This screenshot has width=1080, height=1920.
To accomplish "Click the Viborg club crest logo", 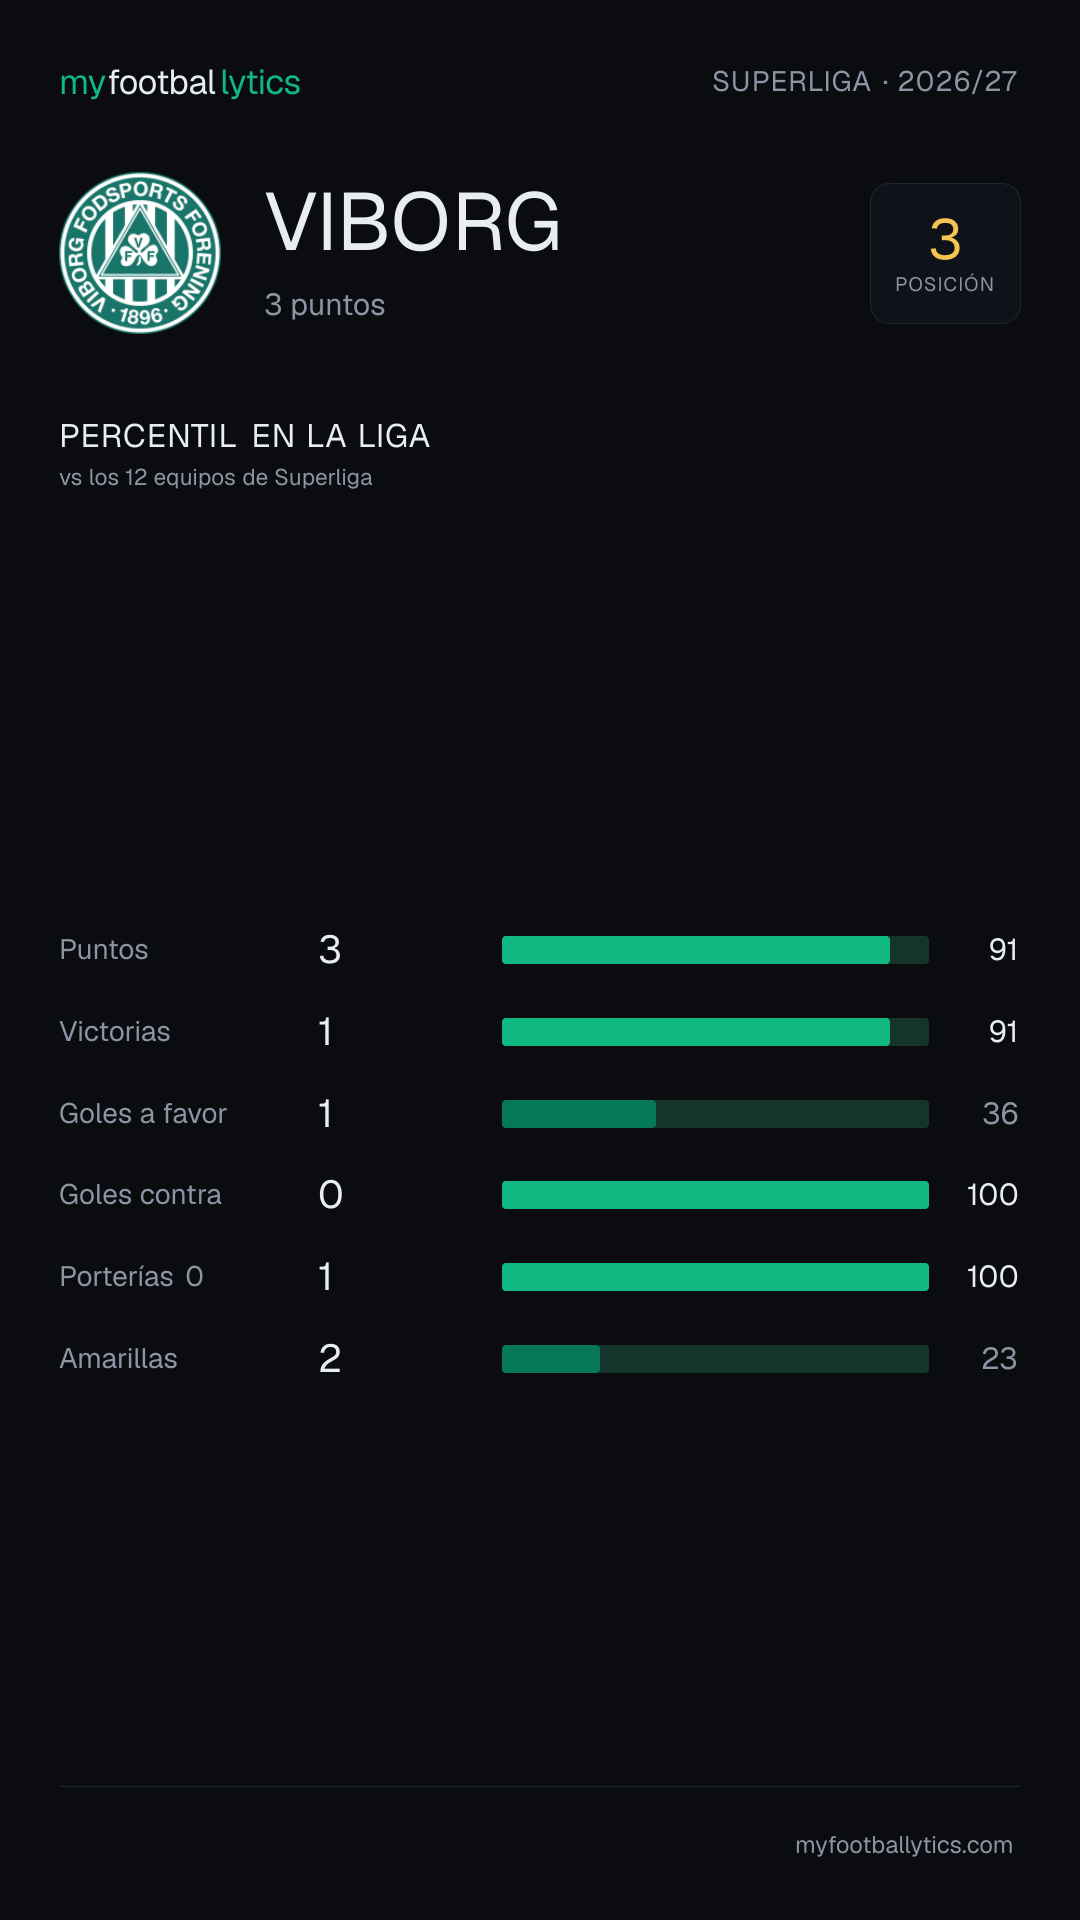I will (140, 253).
